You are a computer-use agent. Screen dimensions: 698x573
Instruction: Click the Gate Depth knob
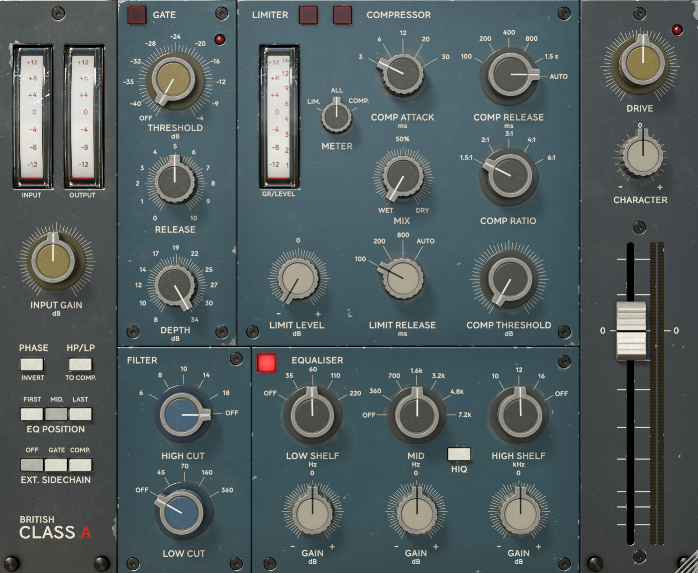pos(174,286)
